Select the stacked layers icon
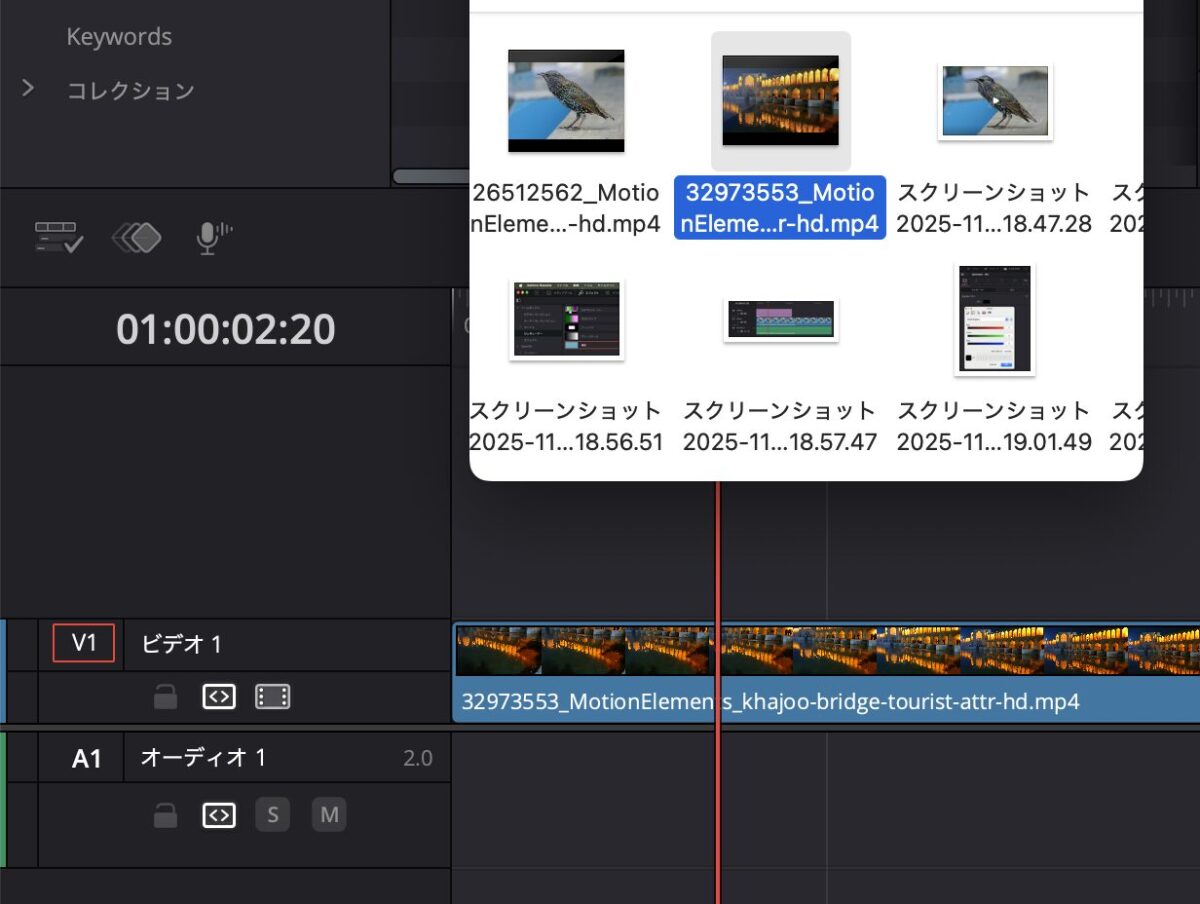The image size is (1200, 904). [137, 237]
